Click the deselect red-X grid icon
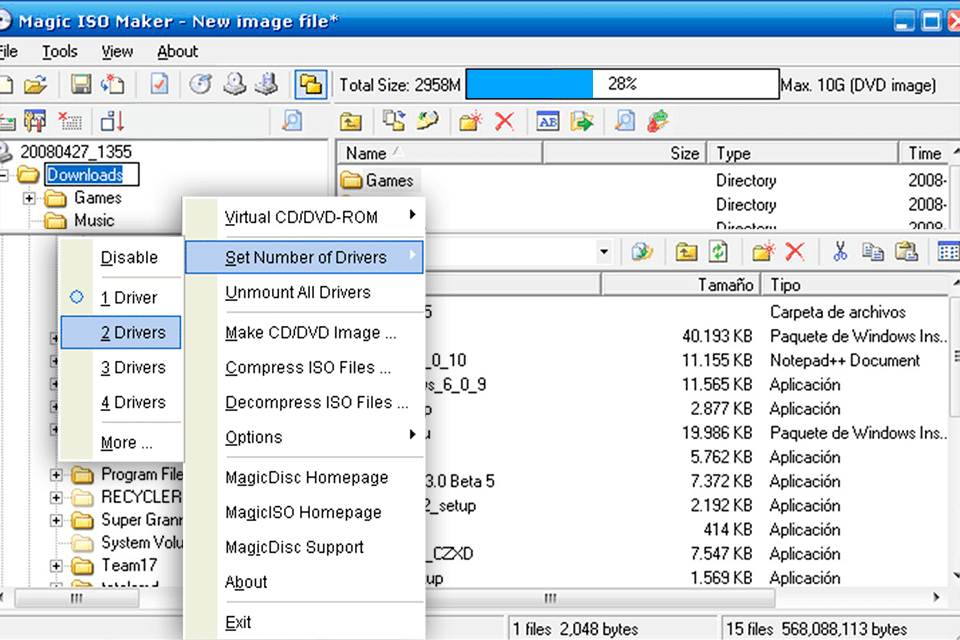This screenshot has height=640, width=960. 70,121
